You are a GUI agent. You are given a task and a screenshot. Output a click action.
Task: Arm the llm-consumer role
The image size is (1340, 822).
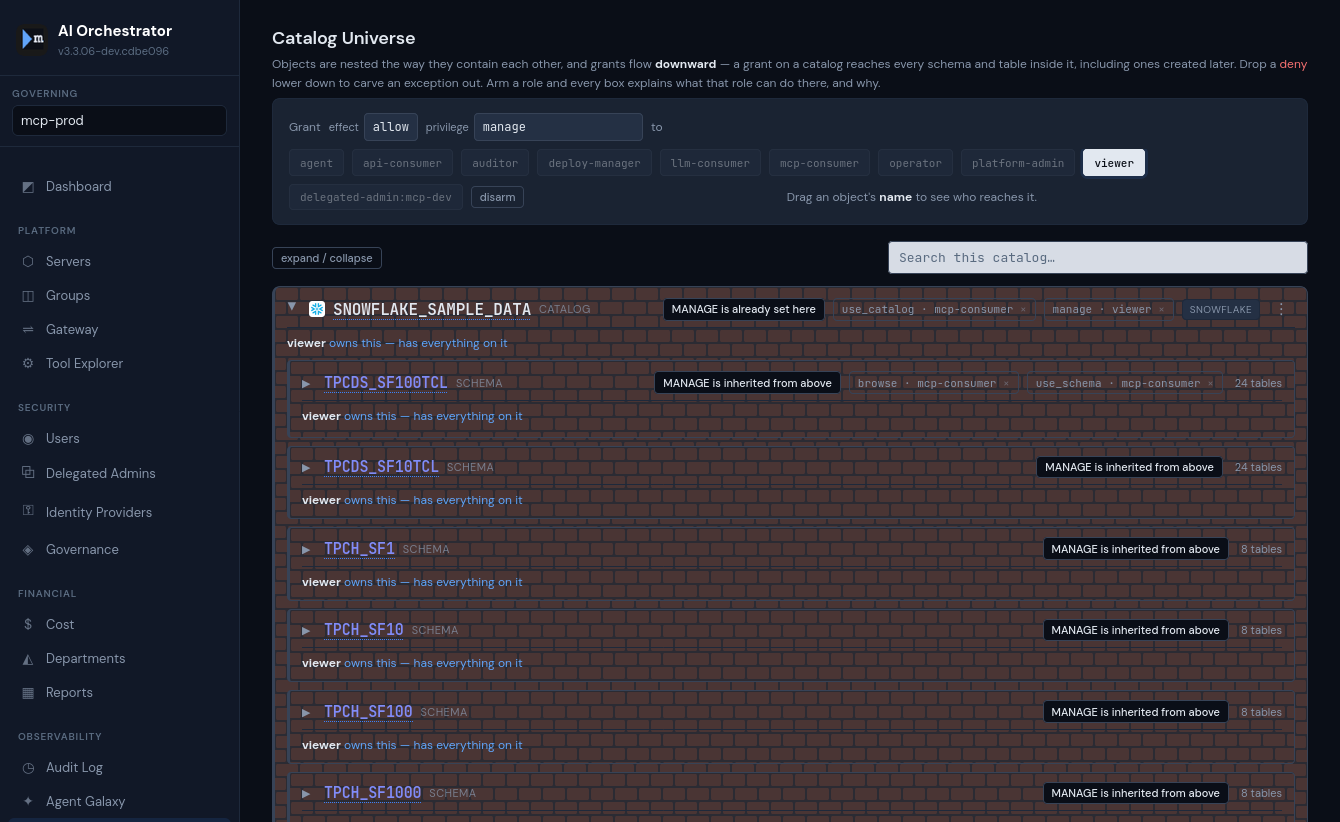[710, 163]
